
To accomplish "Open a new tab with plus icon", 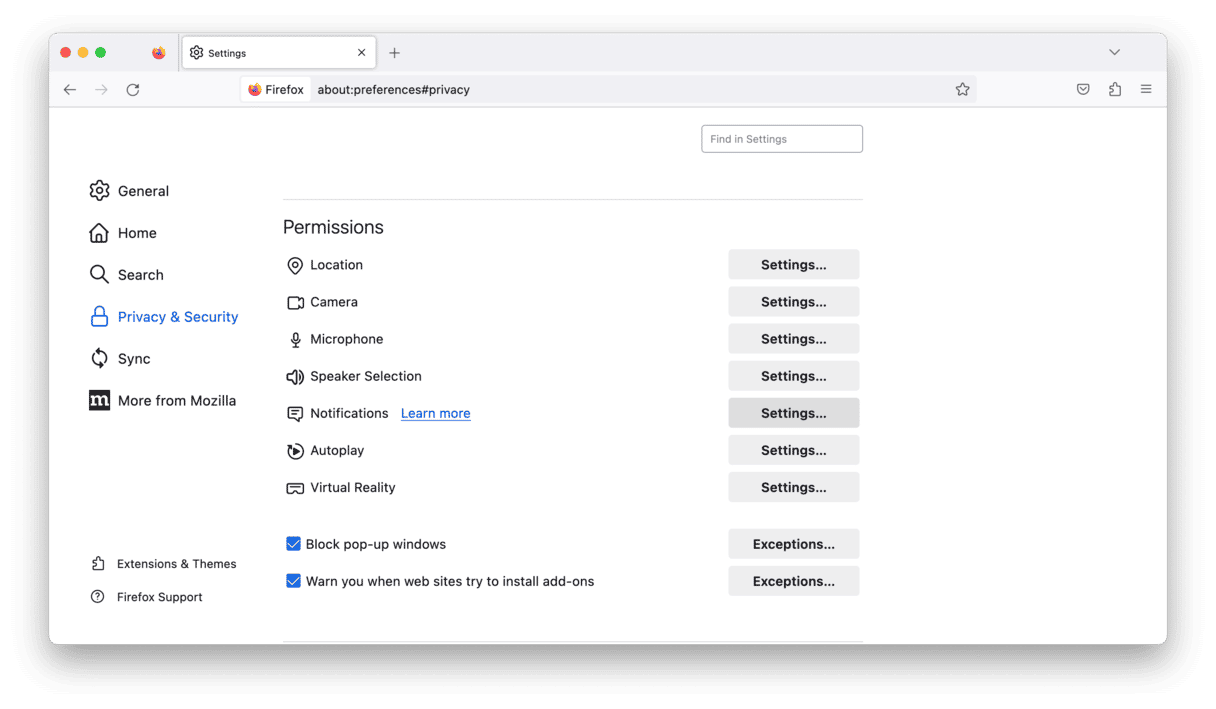I will click(395, 53).
